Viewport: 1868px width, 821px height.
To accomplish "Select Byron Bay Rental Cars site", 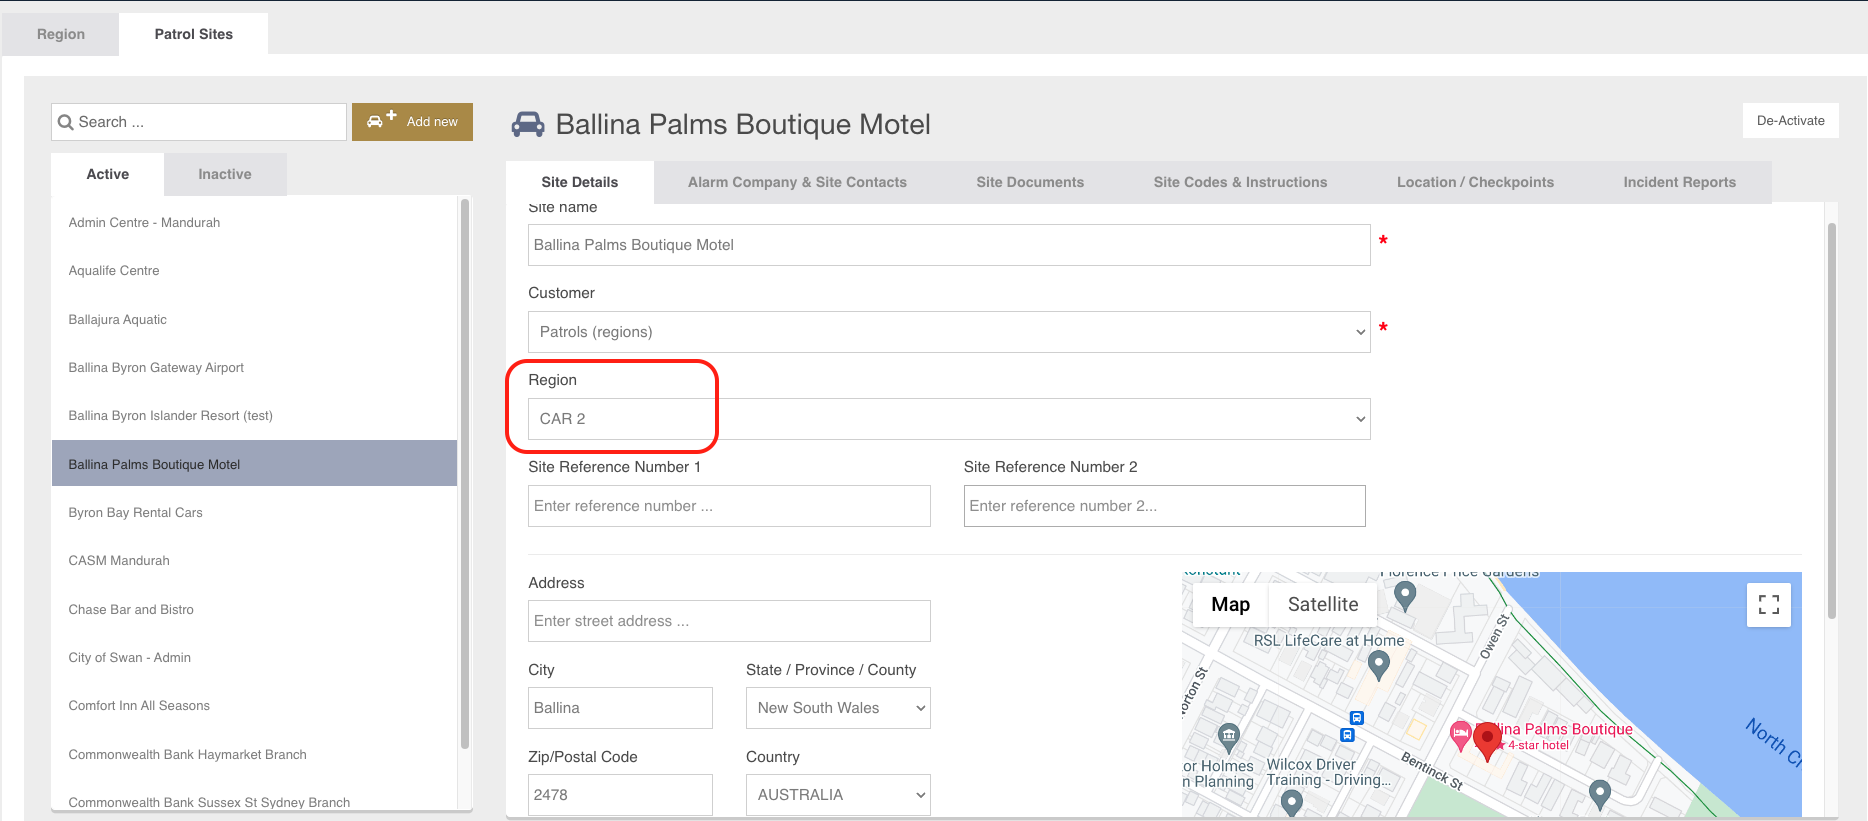I will (x=254, y=513).
